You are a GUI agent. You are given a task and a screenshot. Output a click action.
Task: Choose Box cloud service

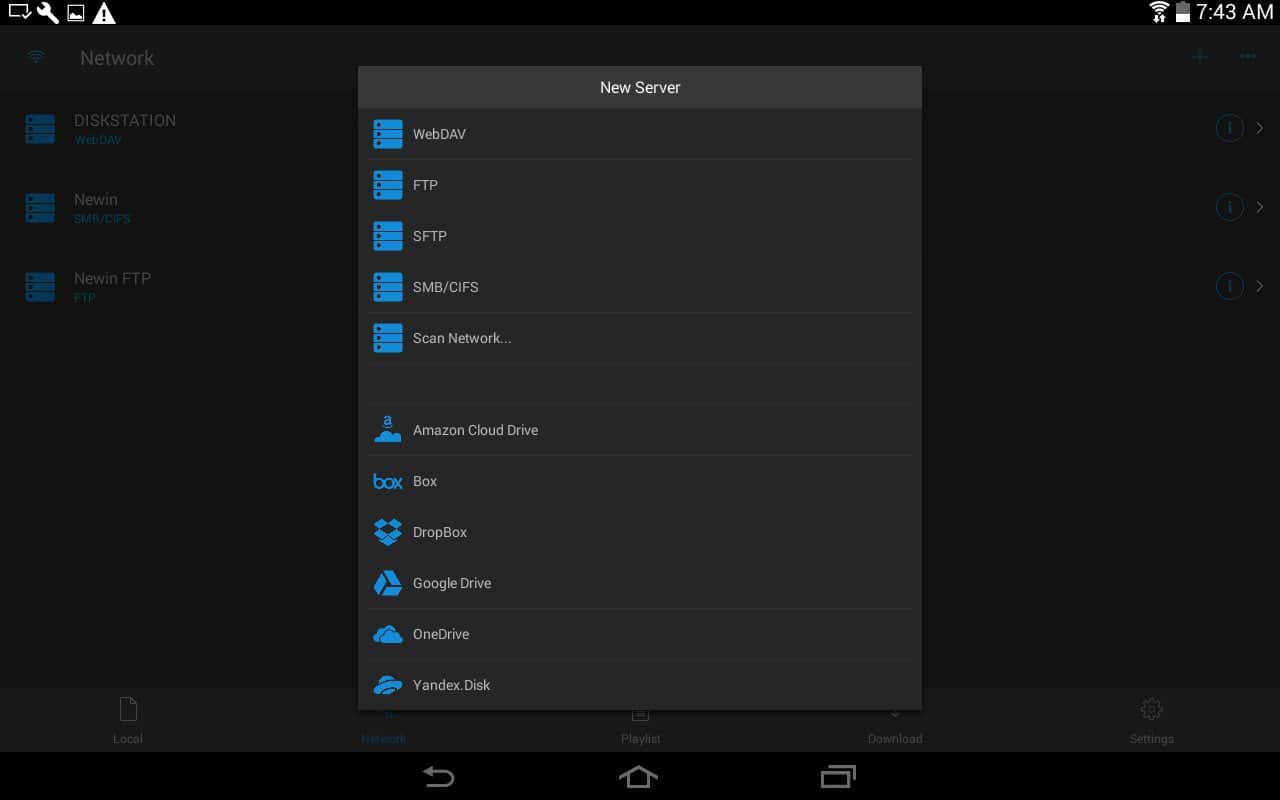(x=640, y=481)
